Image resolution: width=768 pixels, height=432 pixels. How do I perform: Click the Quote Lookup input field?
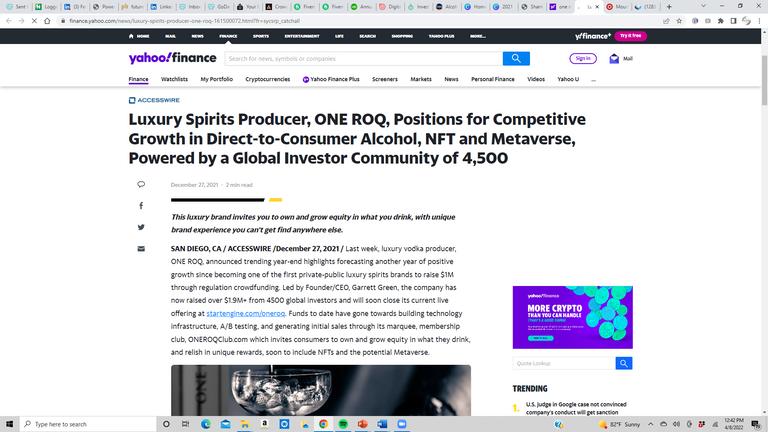[564, 363]
